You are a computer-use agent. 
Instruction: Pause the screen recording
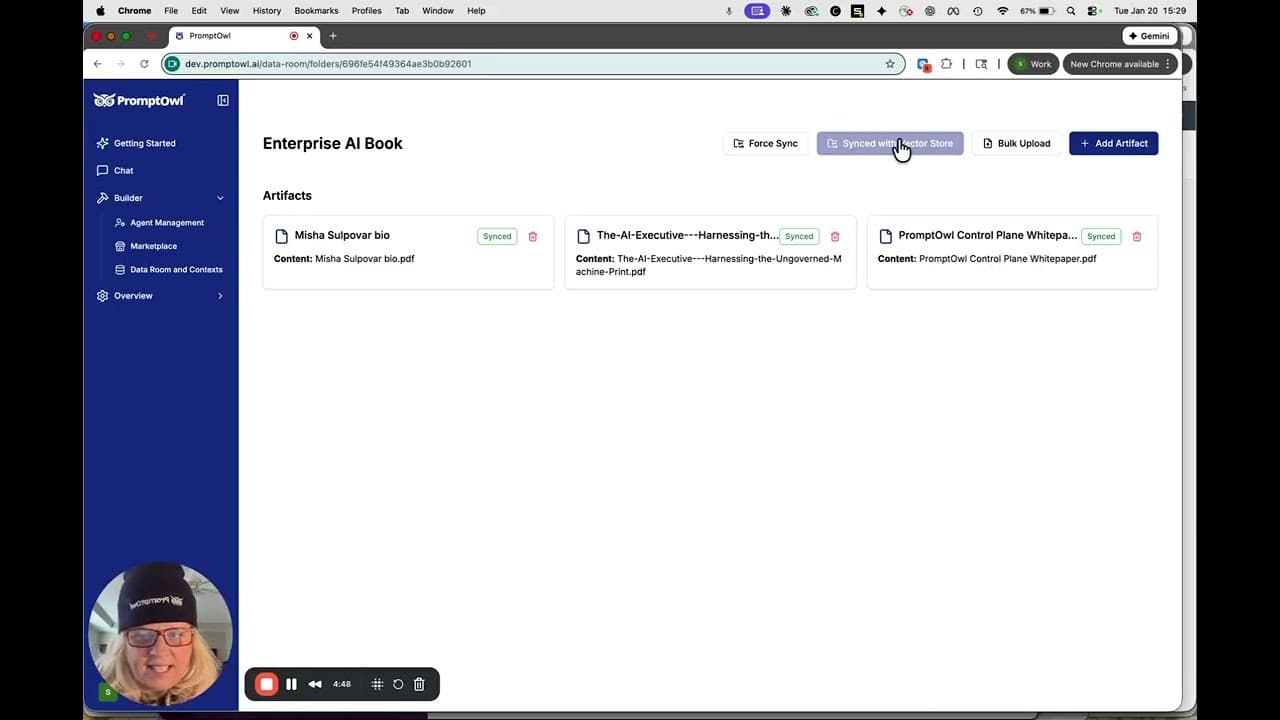coord(291,684)
